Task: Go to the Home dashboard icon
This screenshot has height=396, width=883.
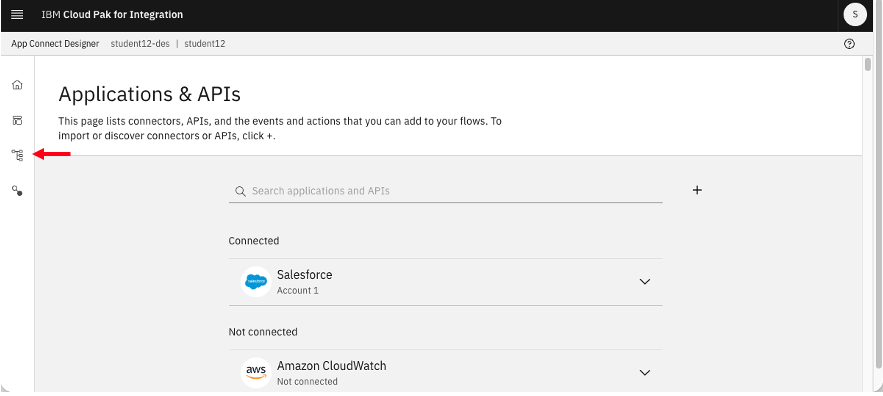Action: (x=17, y=84)
